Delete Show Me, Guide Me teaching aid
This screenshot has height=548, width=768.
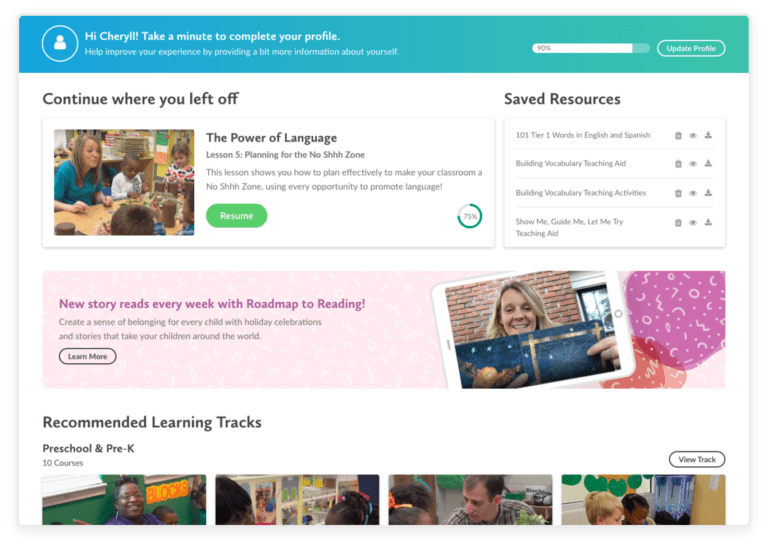point(678,223)
